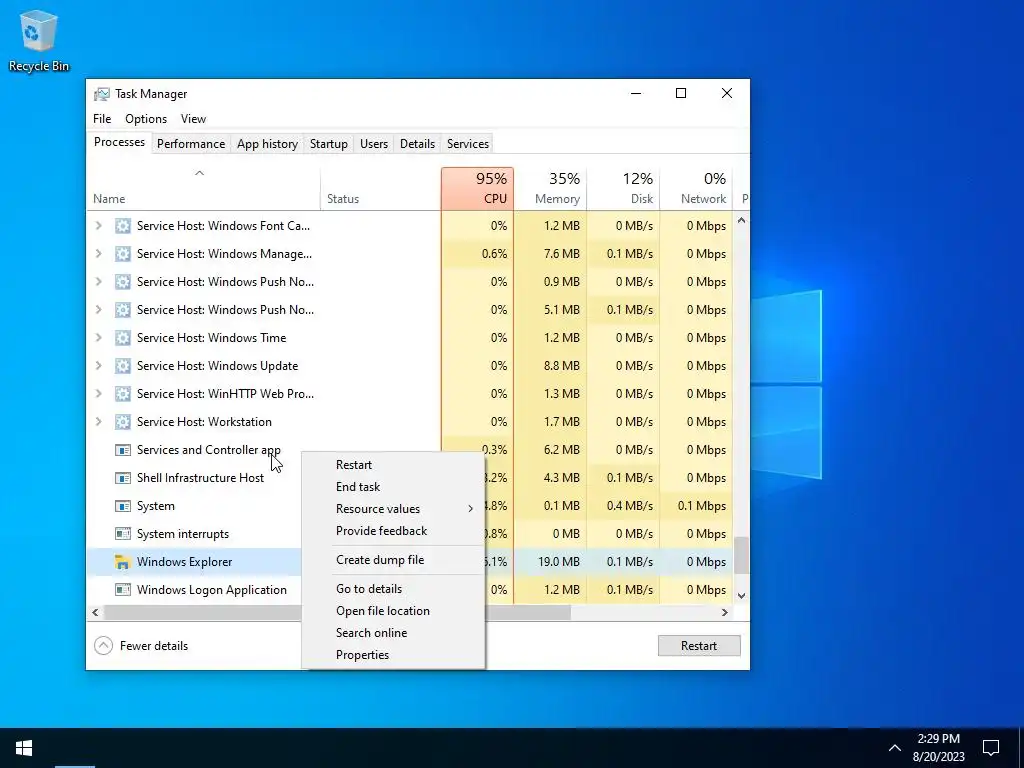The height and width of the screenshot is (768, 1024).
Task: Click the Windows Logon Application icon
Action: pyautogui.click(x=123, y=590)
